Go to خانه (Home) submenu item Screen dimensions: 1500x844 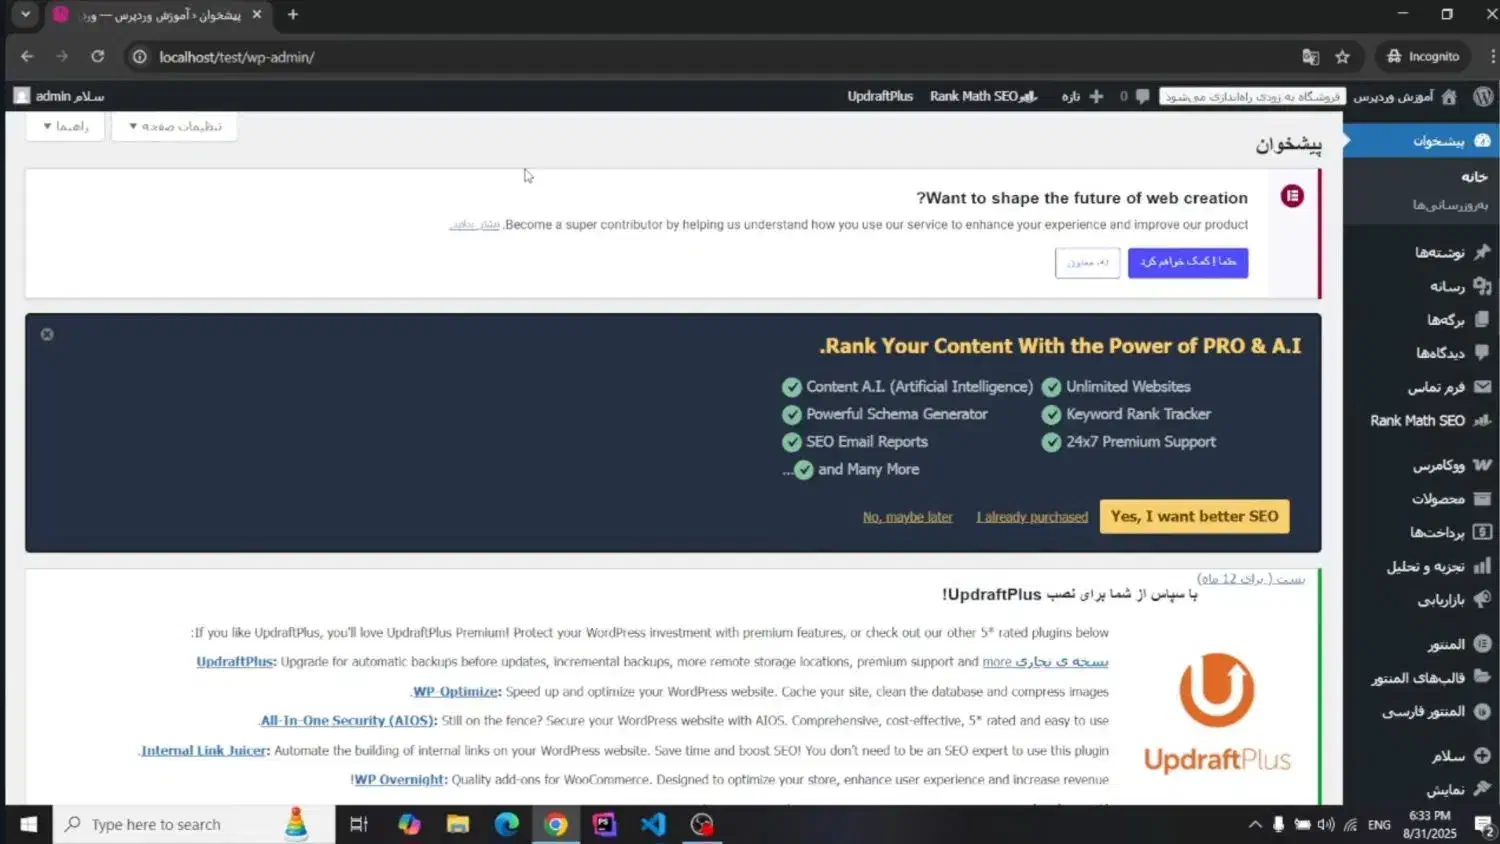click(1474, 177)
